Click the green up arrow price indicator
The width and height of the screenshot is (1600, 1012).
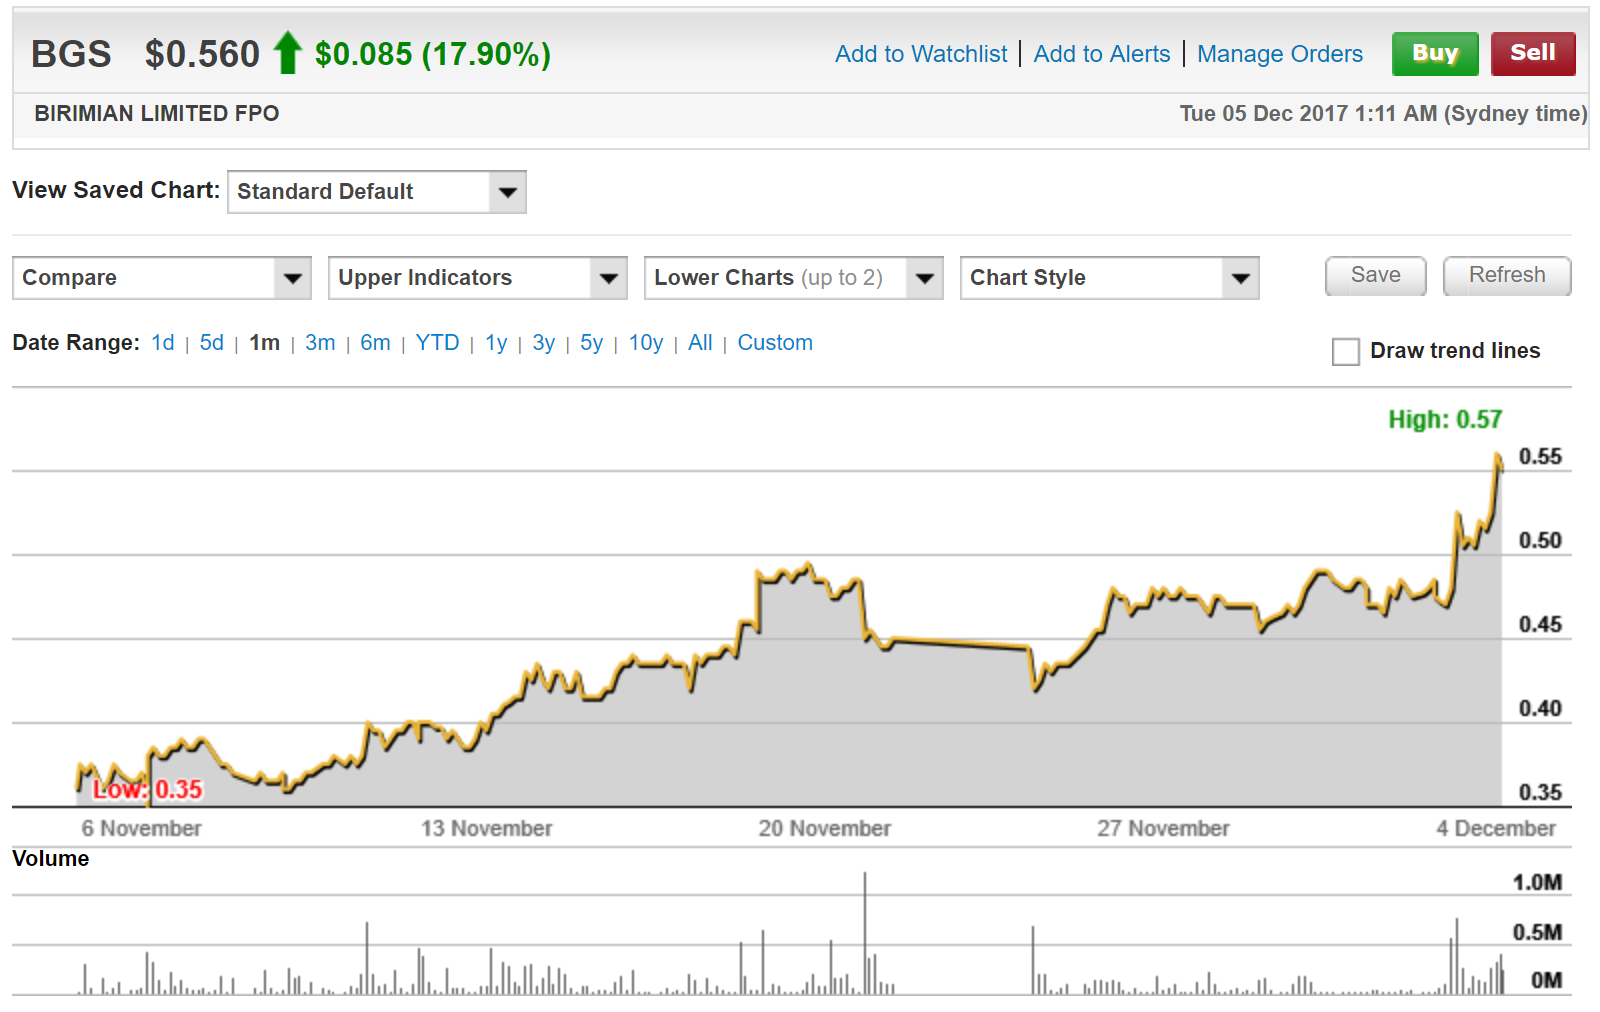[x=287, y=53]
